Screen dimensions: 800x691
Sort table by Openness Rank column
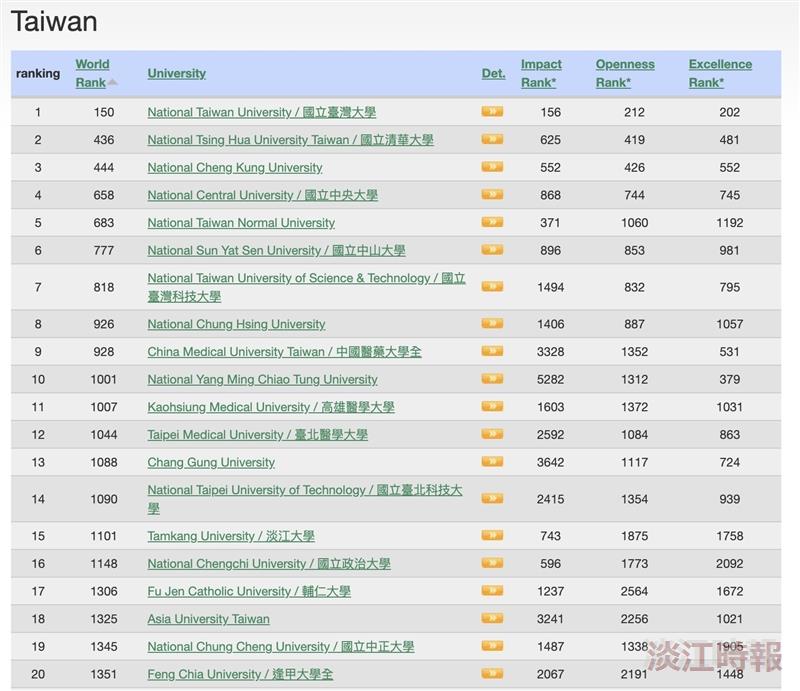pos(625,73)
